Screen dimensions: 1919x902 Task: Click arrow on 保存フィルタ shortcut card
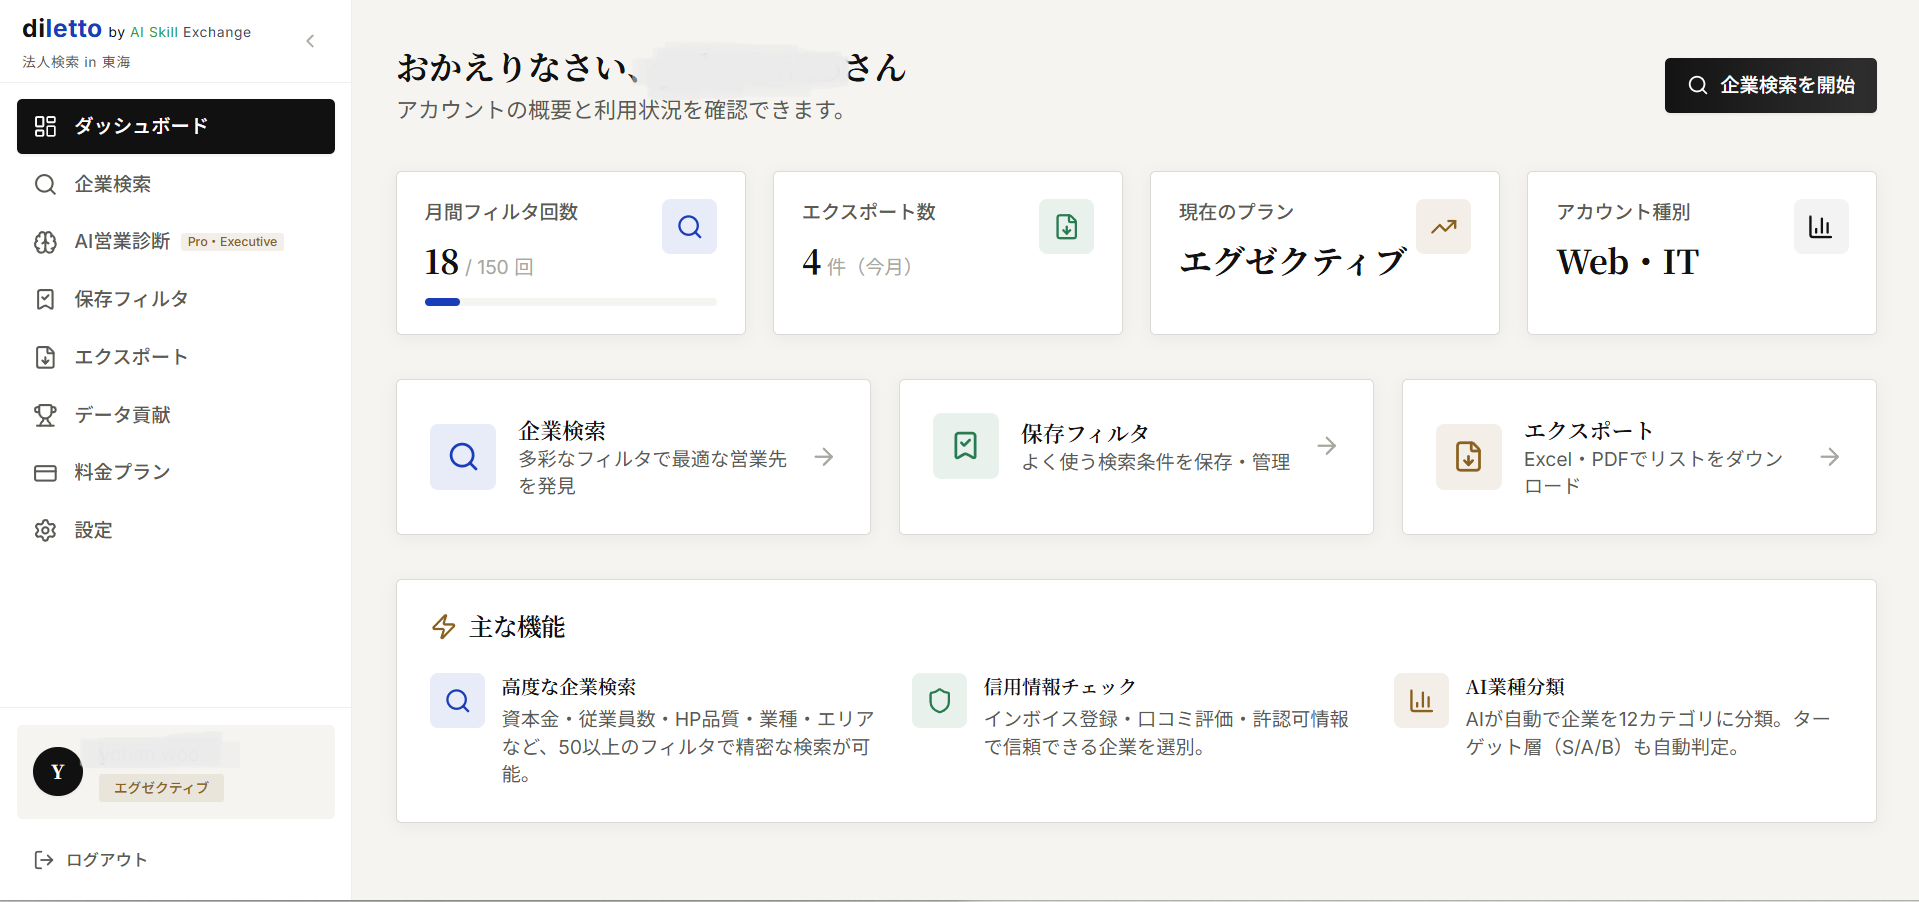point(1327,446)
